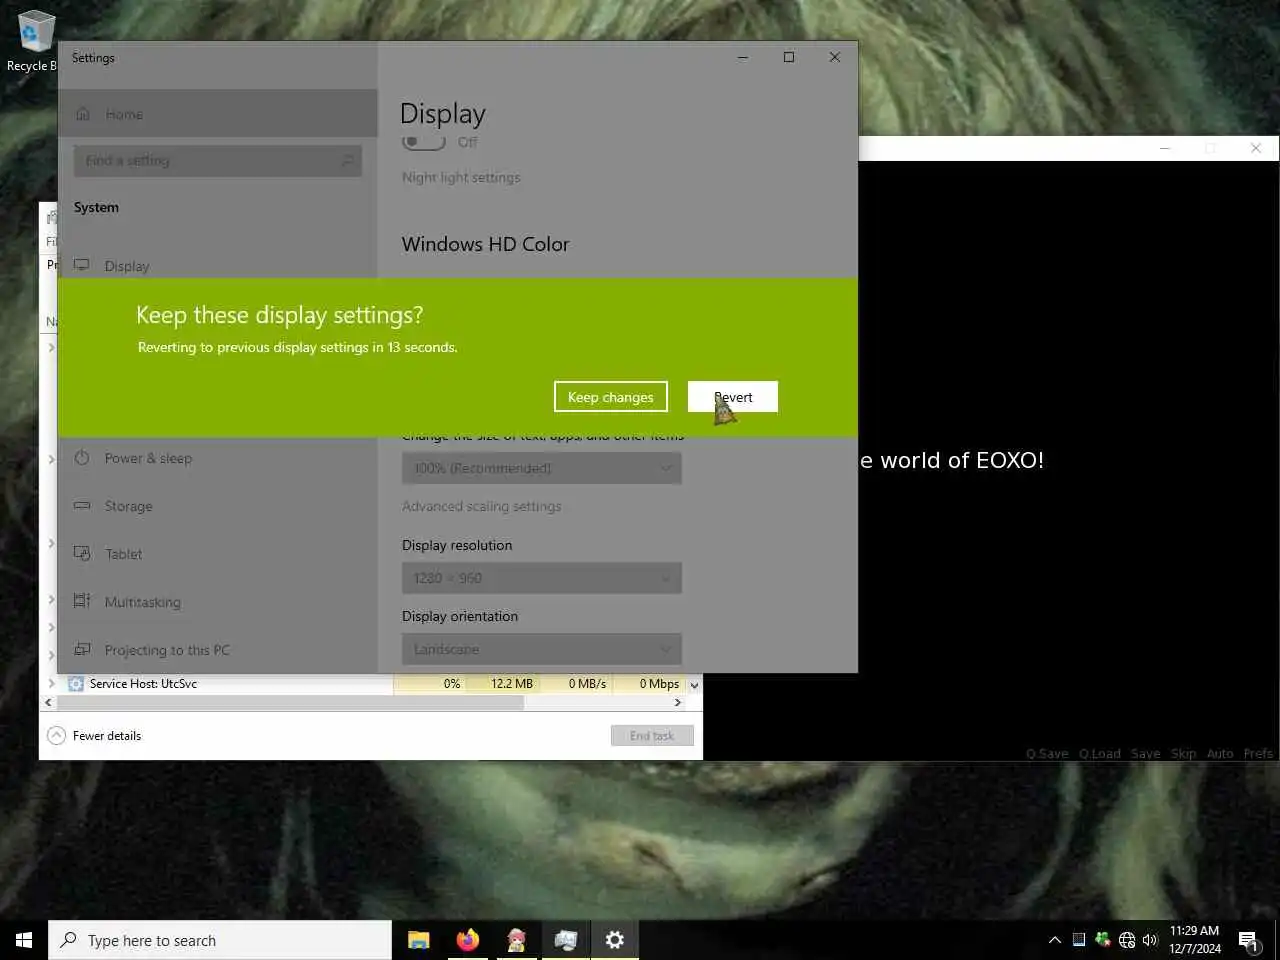Screen dimensions: 1280x960
Task: Click Skip in game window
Action: (x=1184, y=754)
